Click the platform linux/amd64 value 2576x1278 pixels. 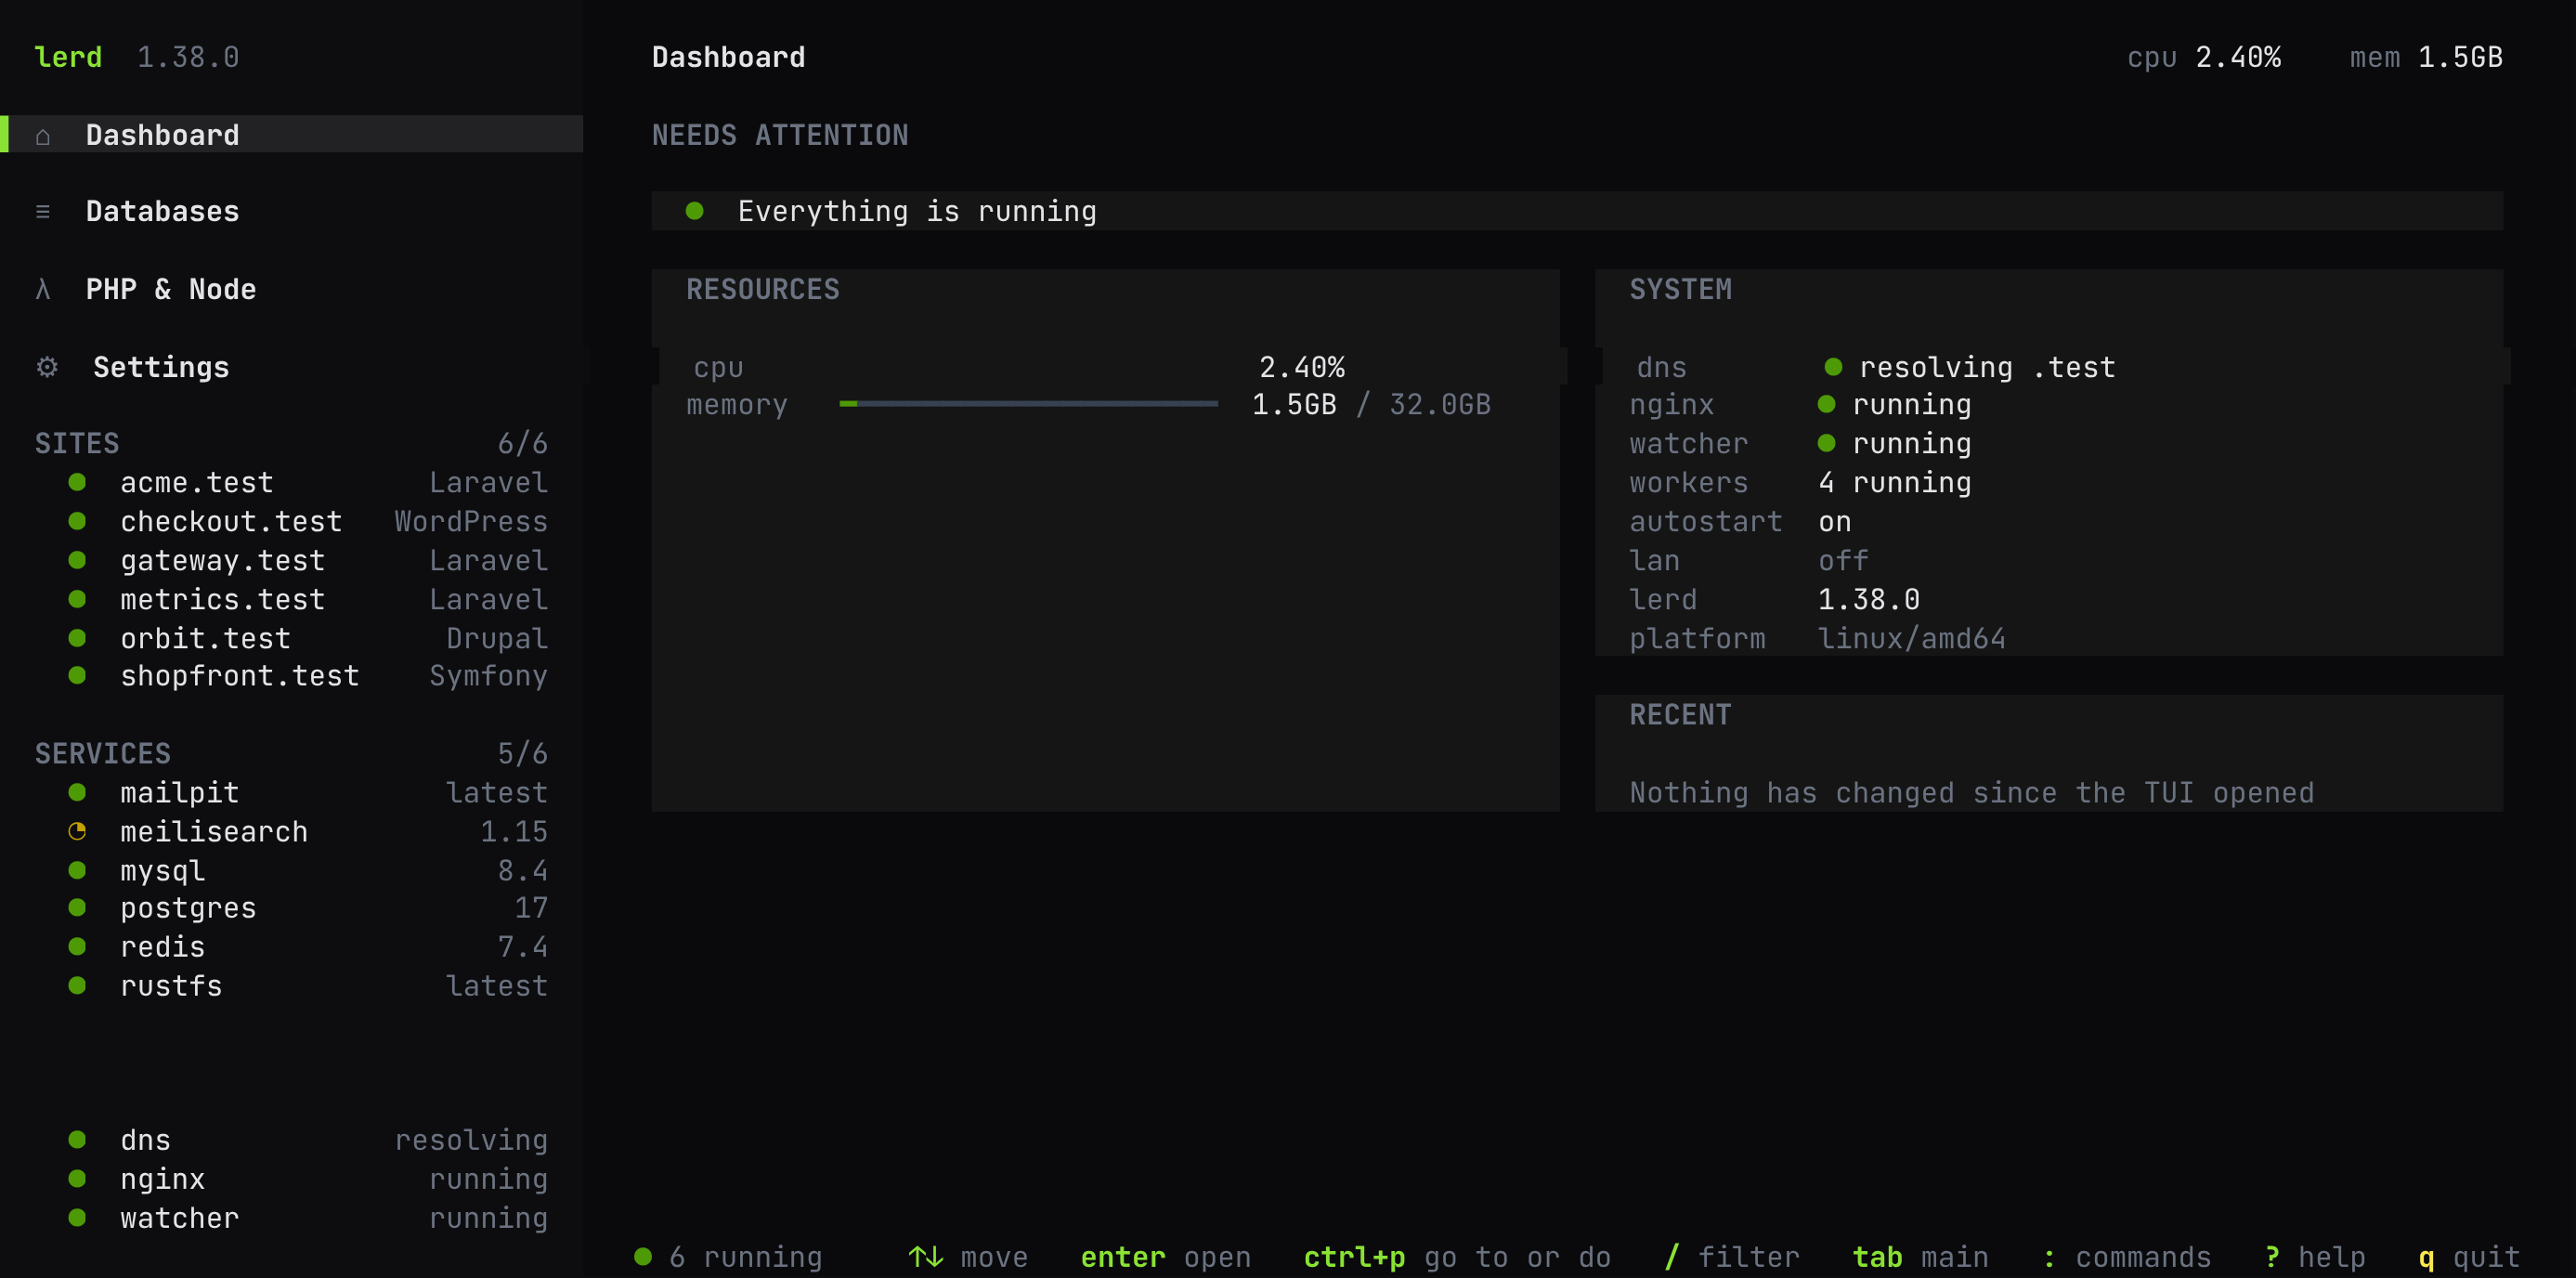click(x=1911, y=638)
